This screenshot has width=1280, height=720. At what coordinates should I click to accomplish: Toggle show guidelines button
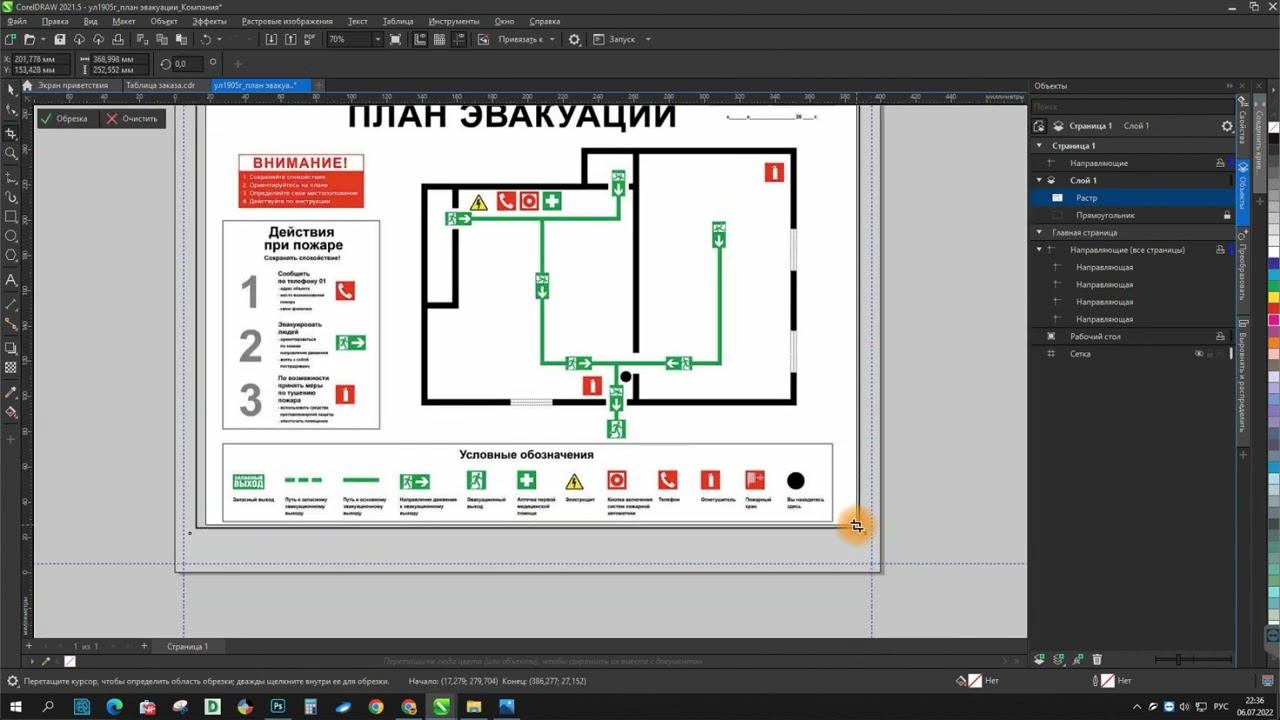pyautogui.click(x=459, y=39)
